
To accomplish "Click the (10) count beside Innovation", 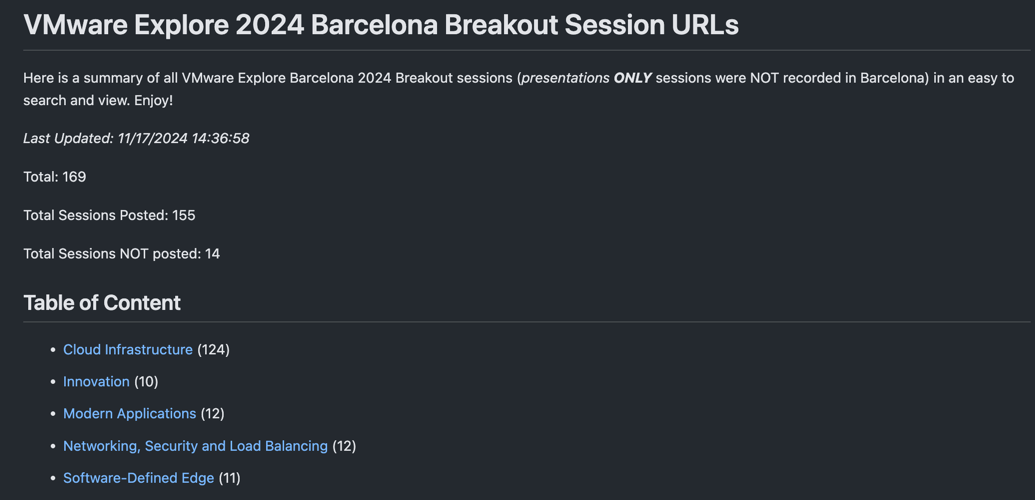I will (146, 382).
